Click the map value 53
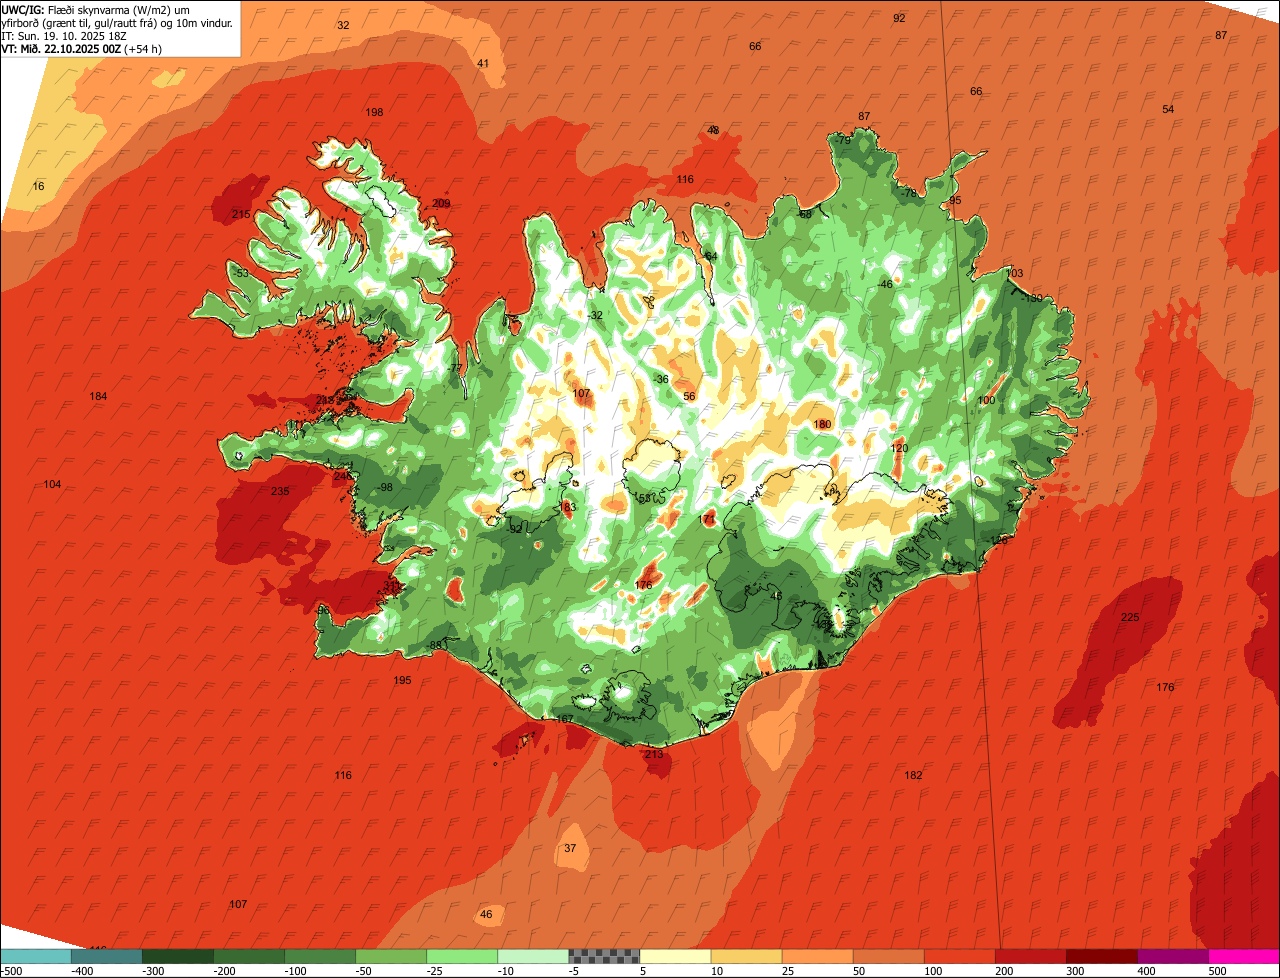Viewport: 1280px width, 978px height. (241, 273)
